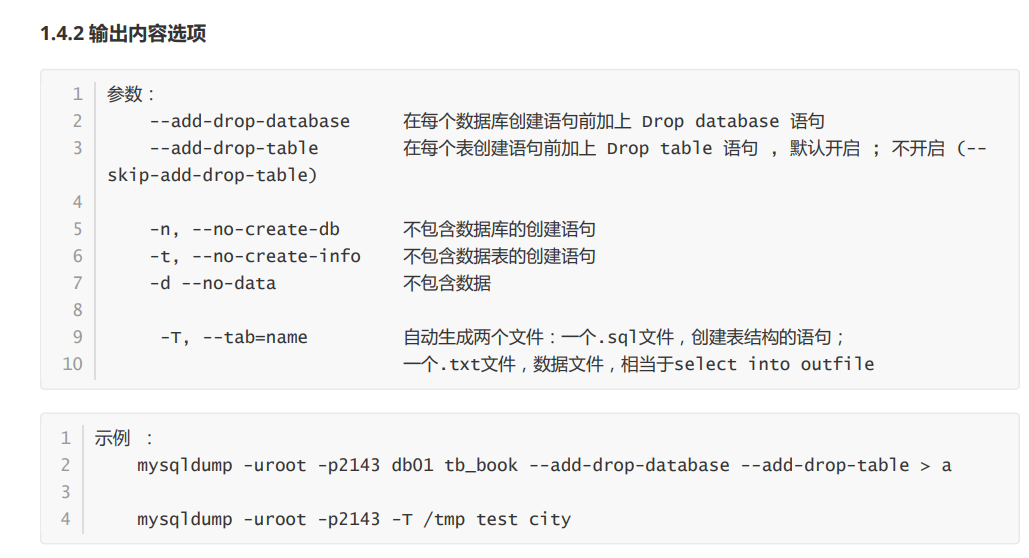Click the 不包含数据库的创建语句 description
The image size is (1029, 558).
click(498, 229)
